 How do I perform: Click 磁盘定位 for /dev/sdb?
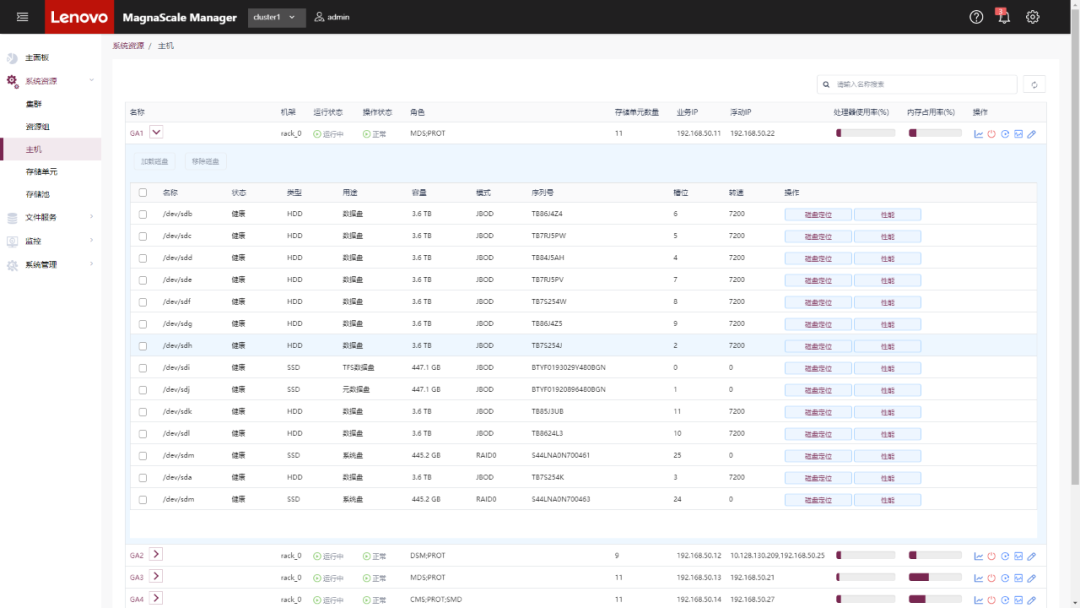point(818,215)
